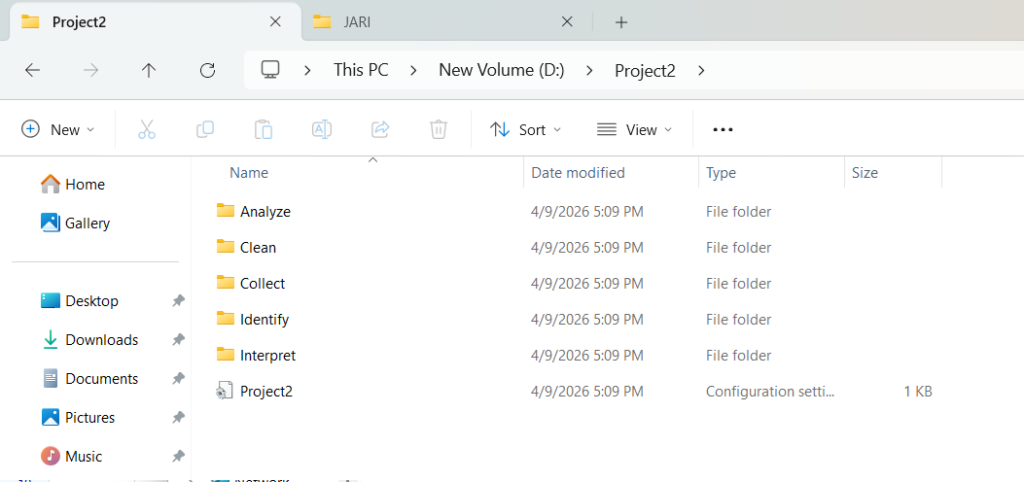Click the Cut scissors icon in toolbar
The height and width of the screenshot is (482, 1024).
[147, 129]
